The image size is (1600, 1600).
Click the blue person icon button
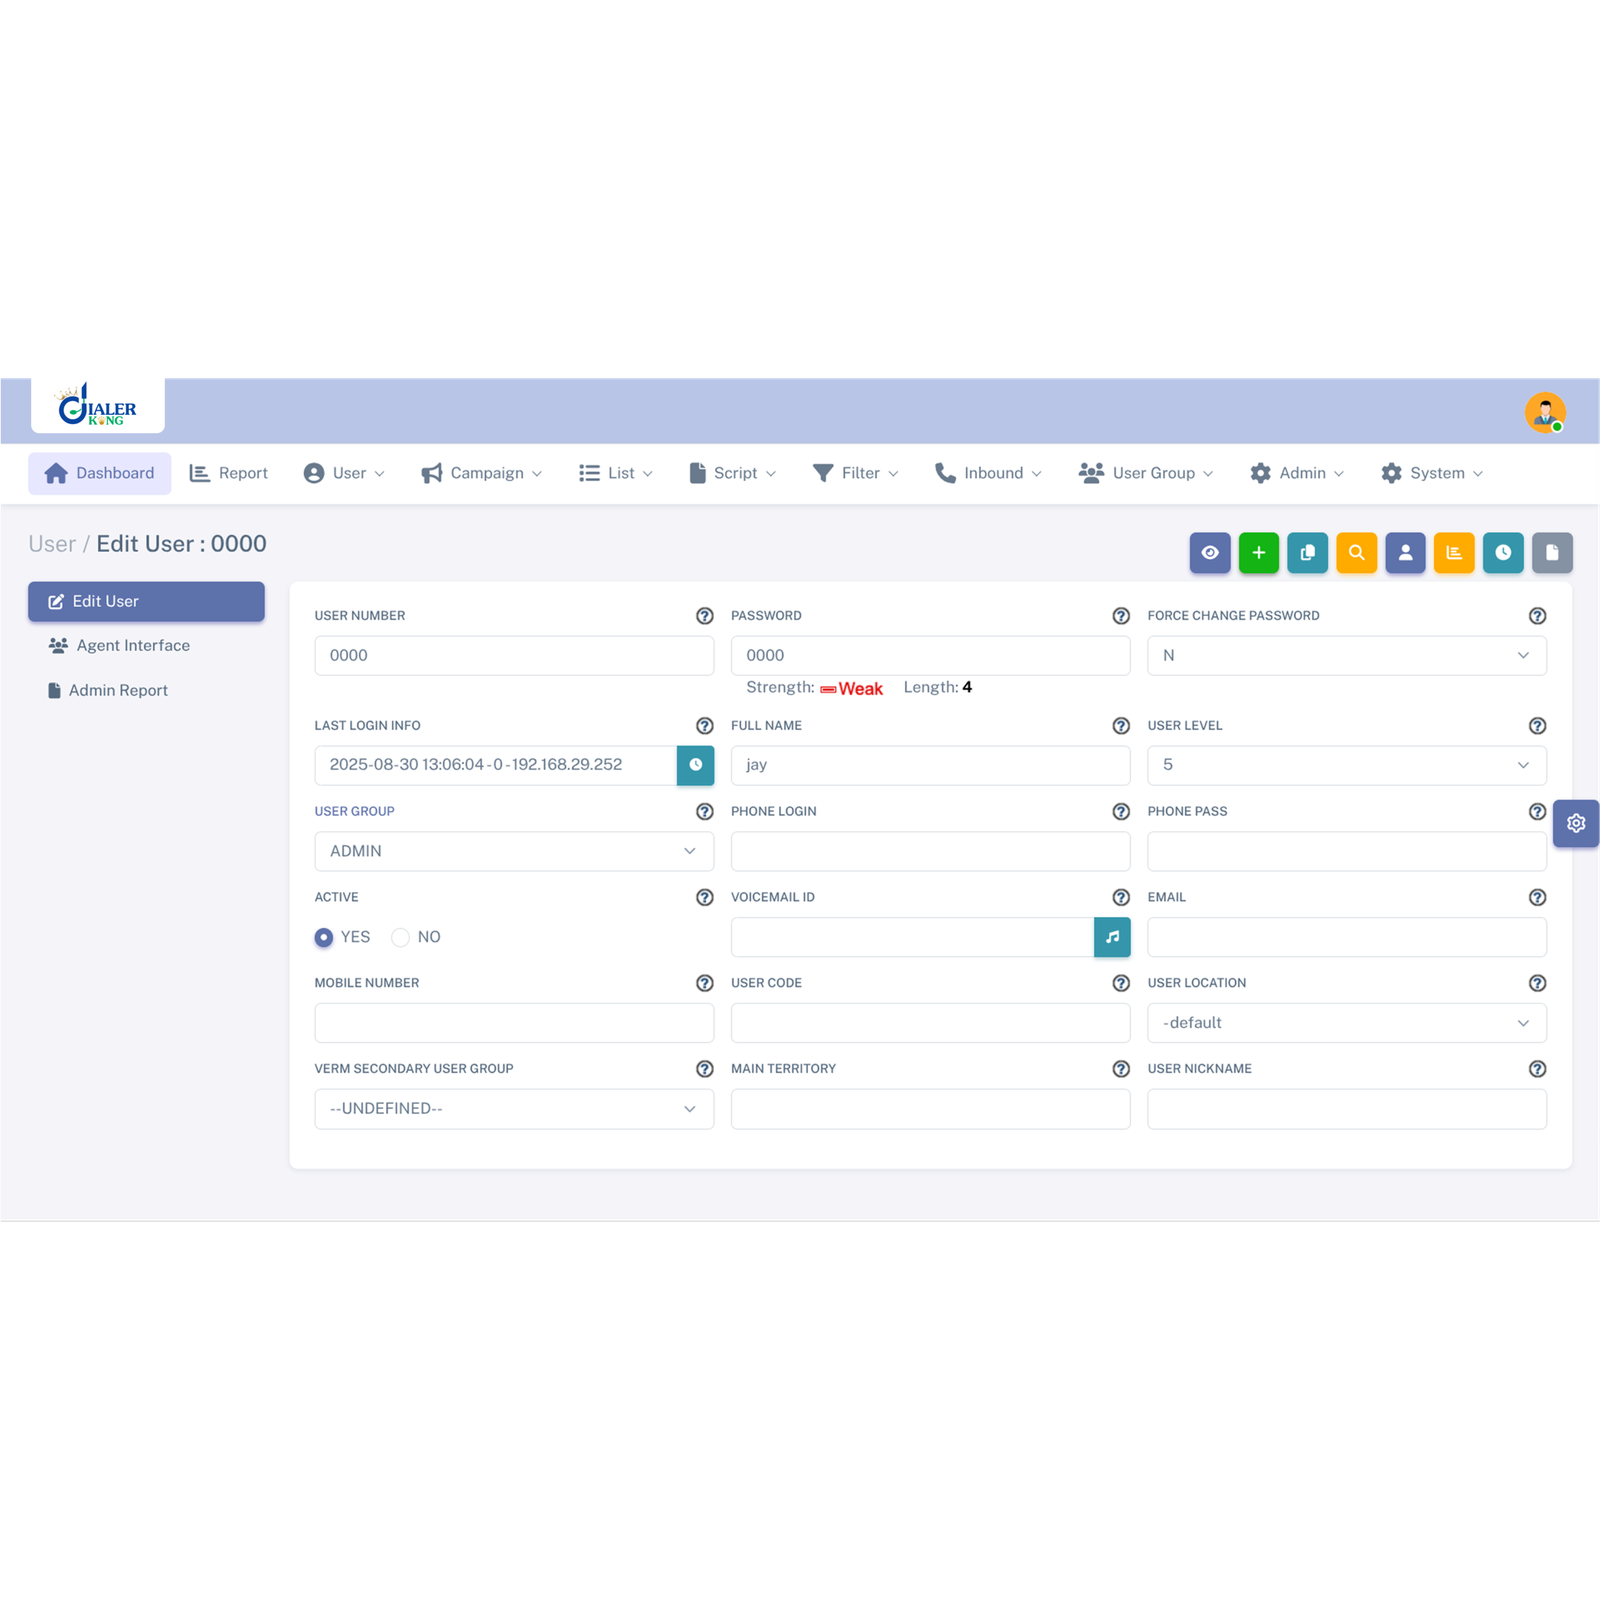click(x=1405, y=552)
